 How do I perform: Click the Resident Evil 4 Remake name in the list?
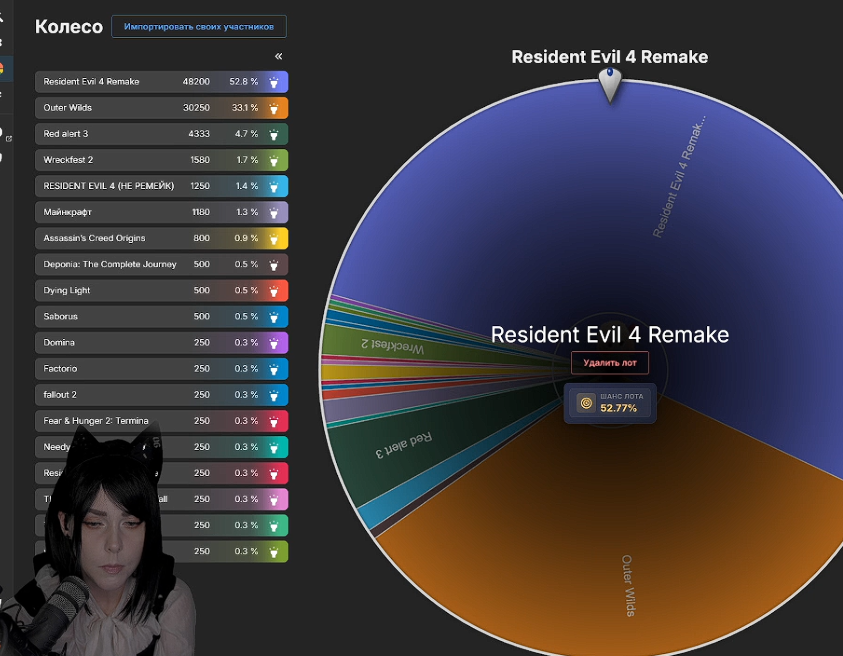point(91,82)
